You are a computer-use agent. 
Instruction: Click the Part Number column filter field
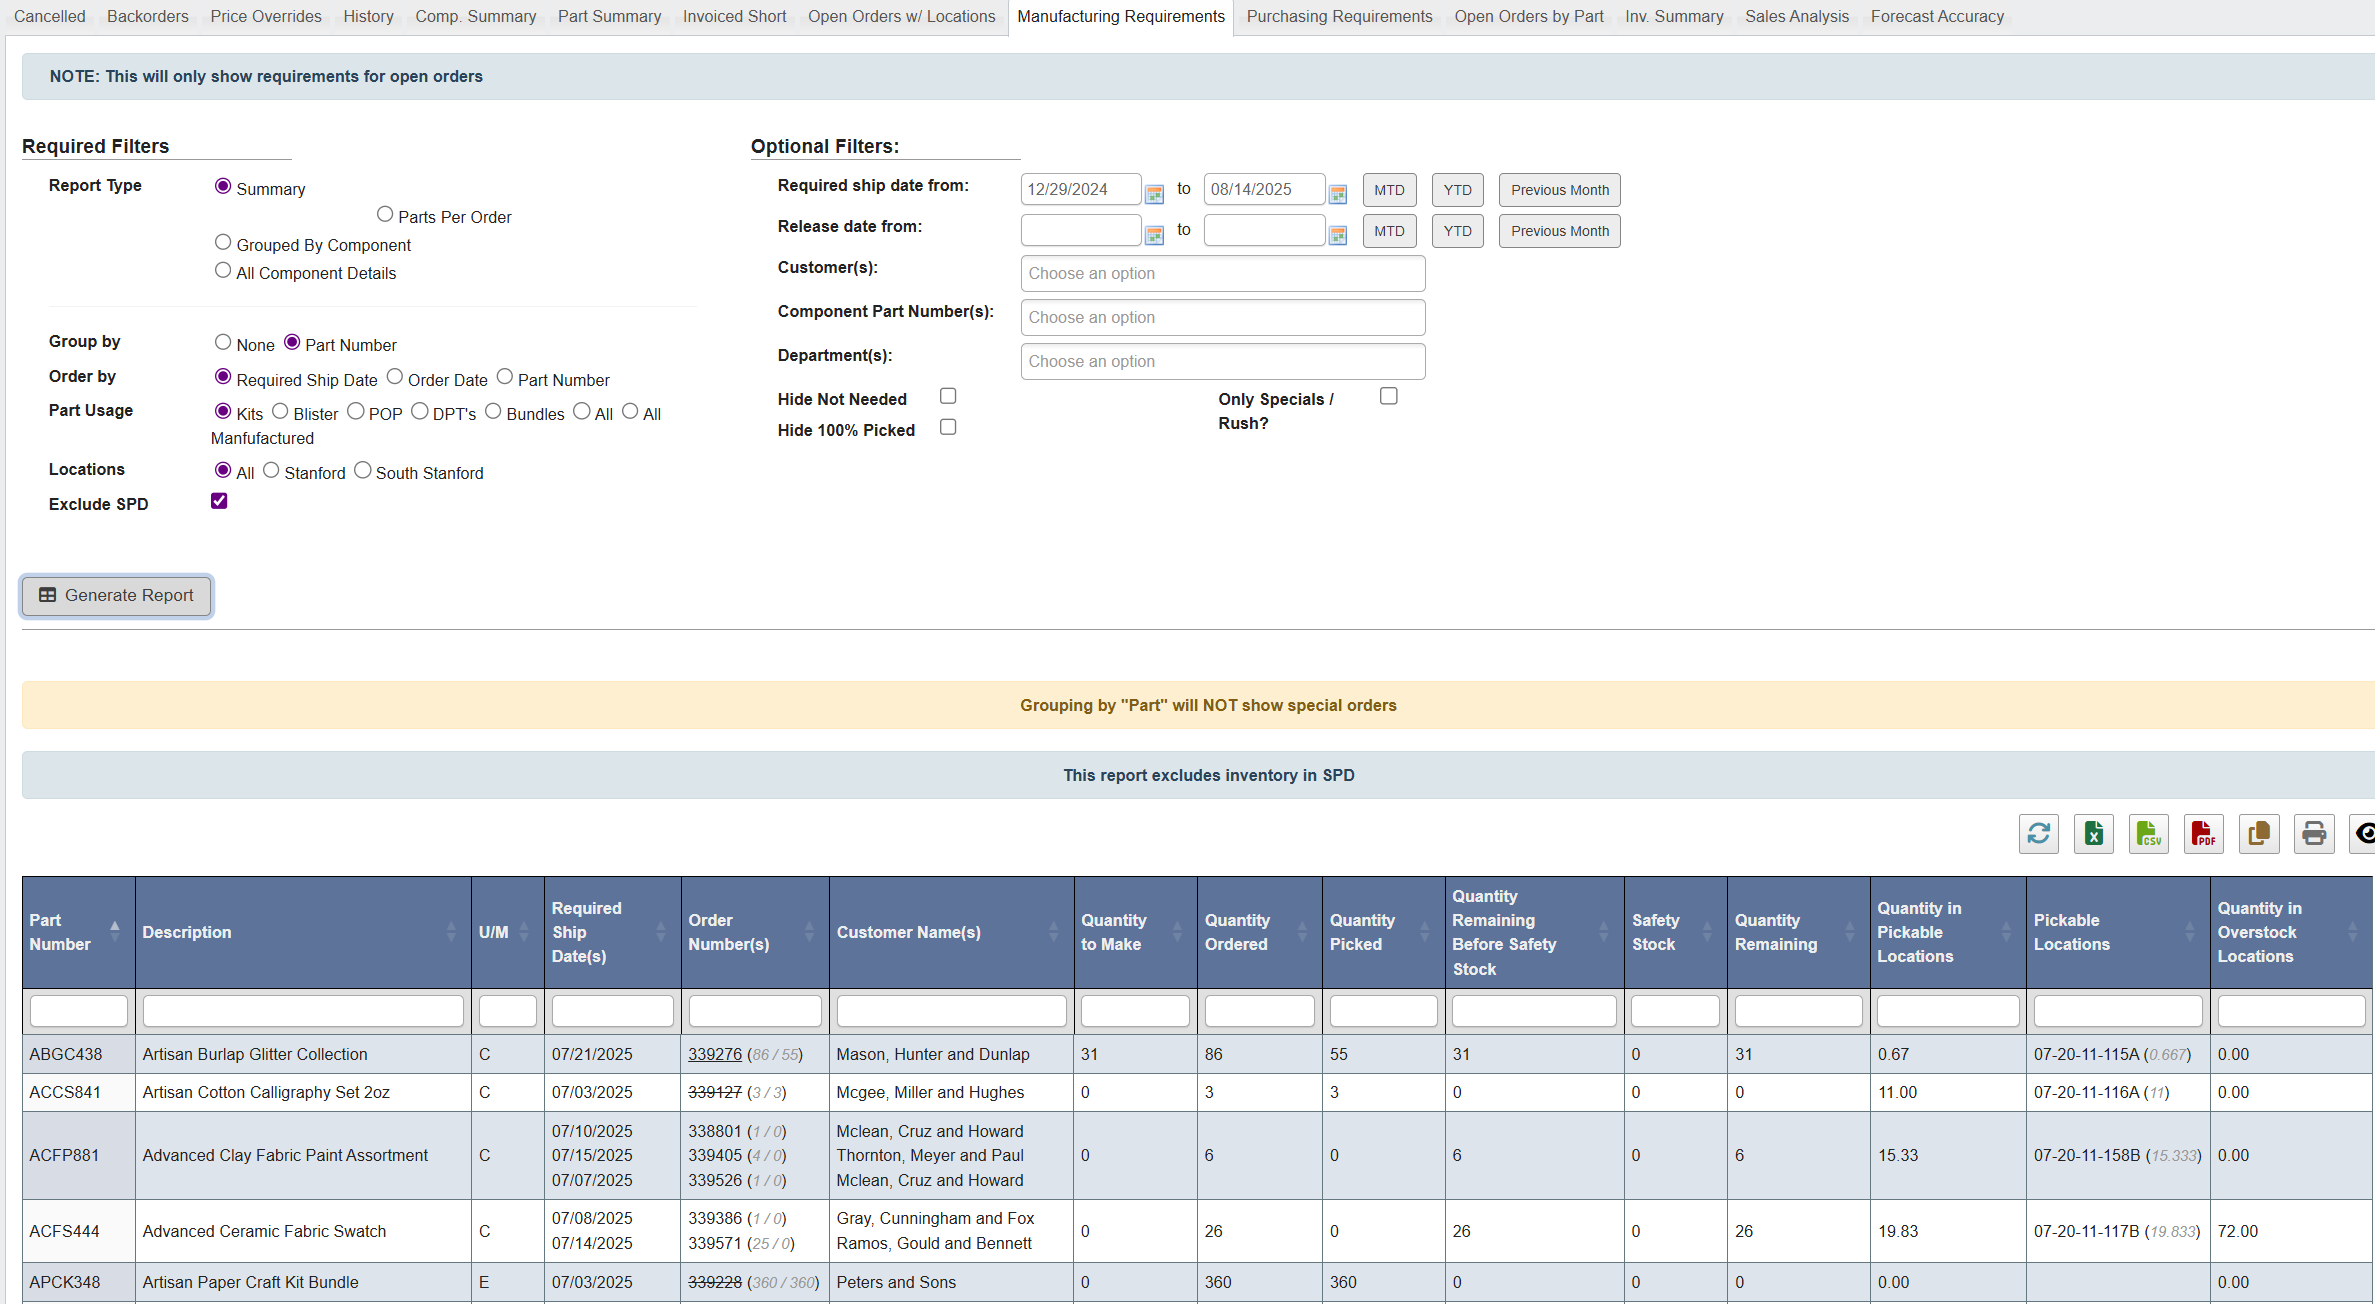[79, 1010]
